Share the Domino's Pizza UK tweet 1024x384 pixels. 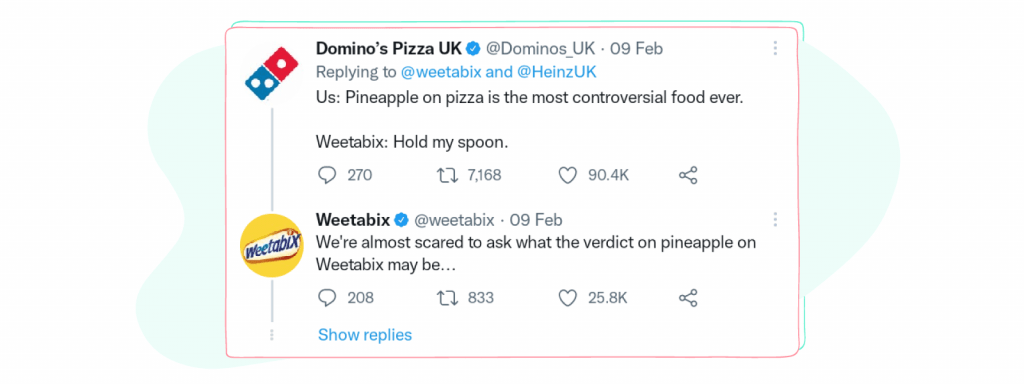pos(688,175)
